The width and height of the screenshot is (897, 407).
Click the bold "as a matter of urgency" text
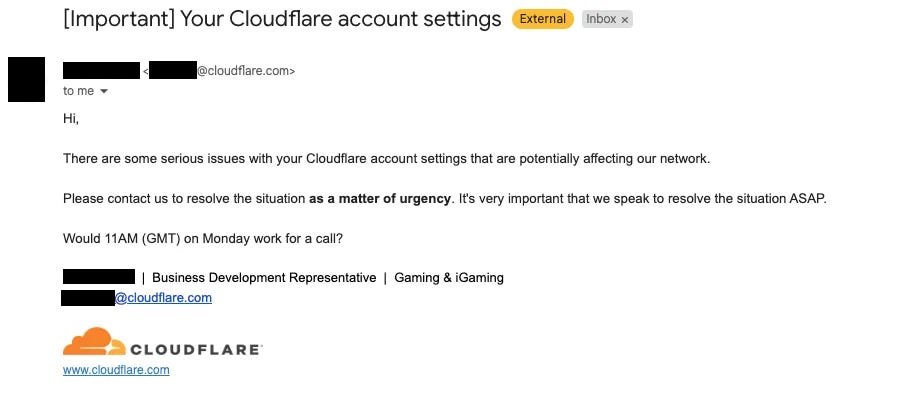click(x=380, y=199)
